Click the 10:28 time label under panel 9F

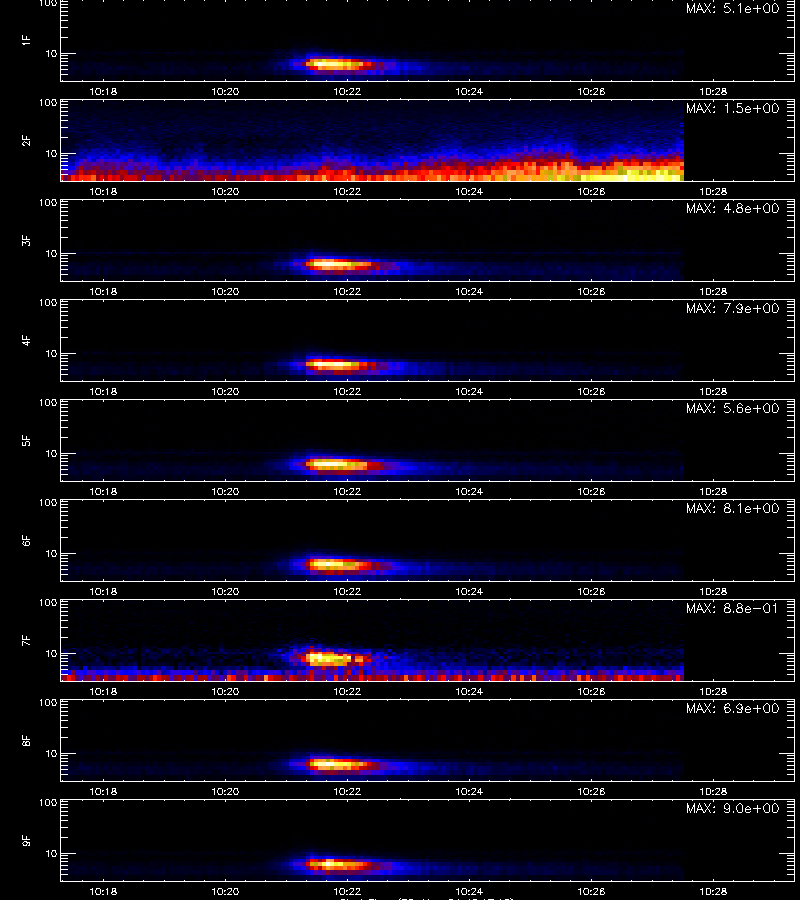point(713,891)
